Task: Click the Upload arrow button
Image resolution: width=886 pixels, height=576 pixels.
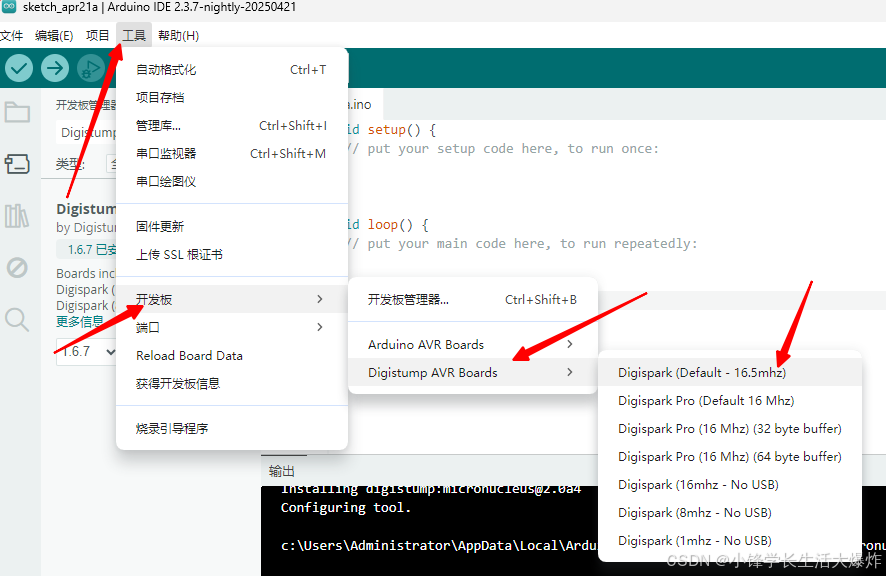Action: (x=55, y=68)
